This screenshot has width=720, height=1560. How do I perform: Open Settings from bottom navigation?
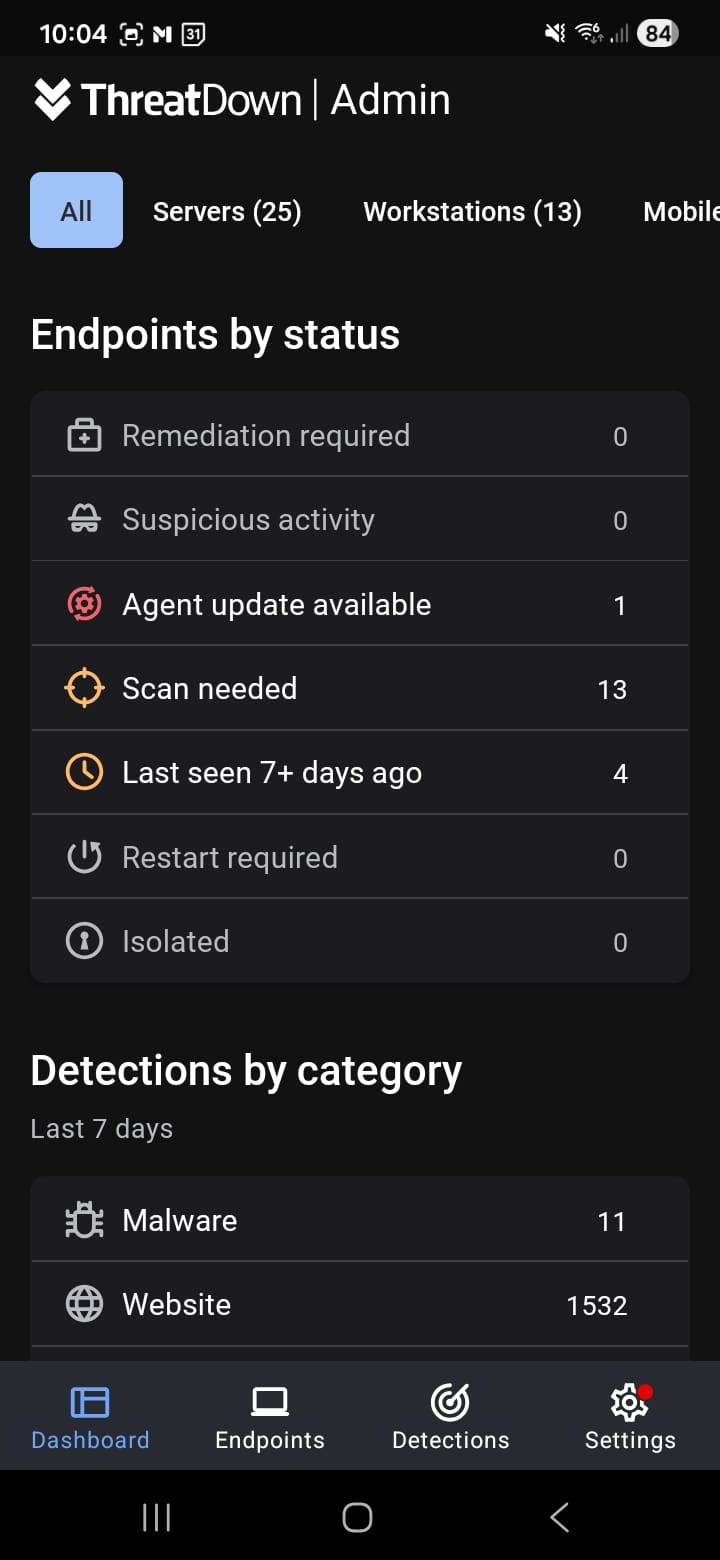(x=630, y=1417)
